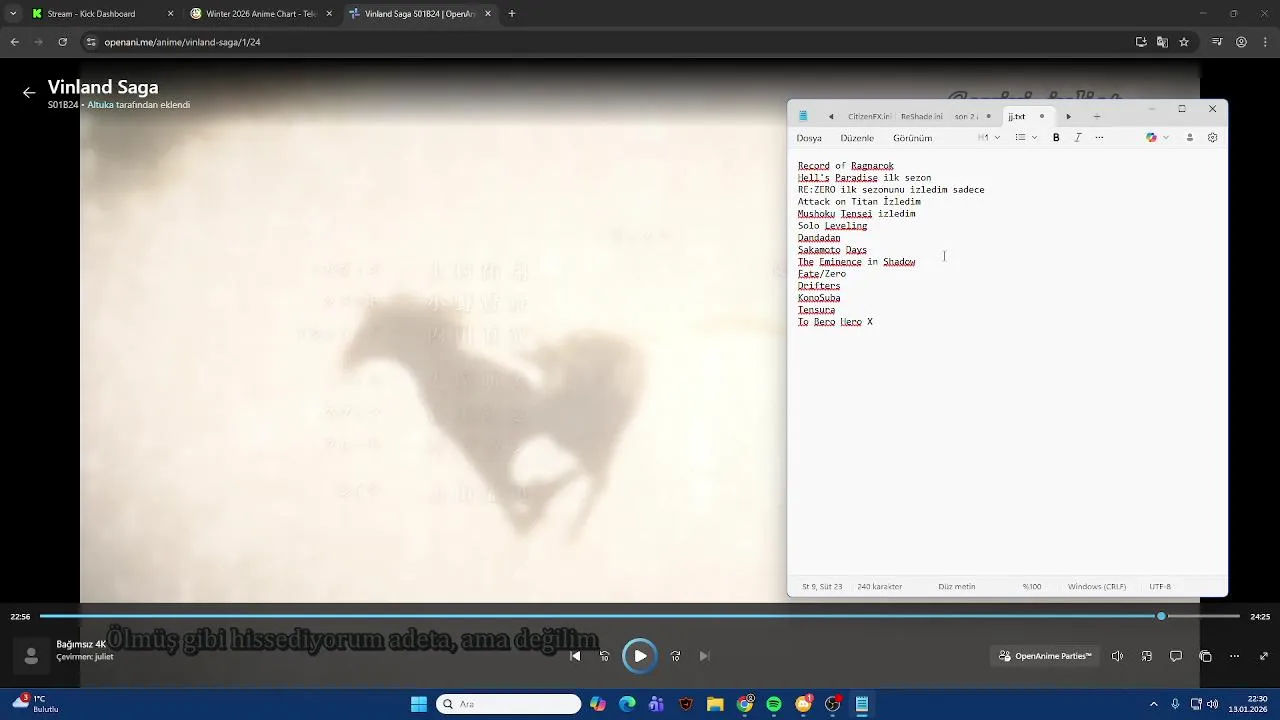Screen dimensions: 1280x720
Task: Open the Chrome tab search dropdown
Action: [12, 14]
